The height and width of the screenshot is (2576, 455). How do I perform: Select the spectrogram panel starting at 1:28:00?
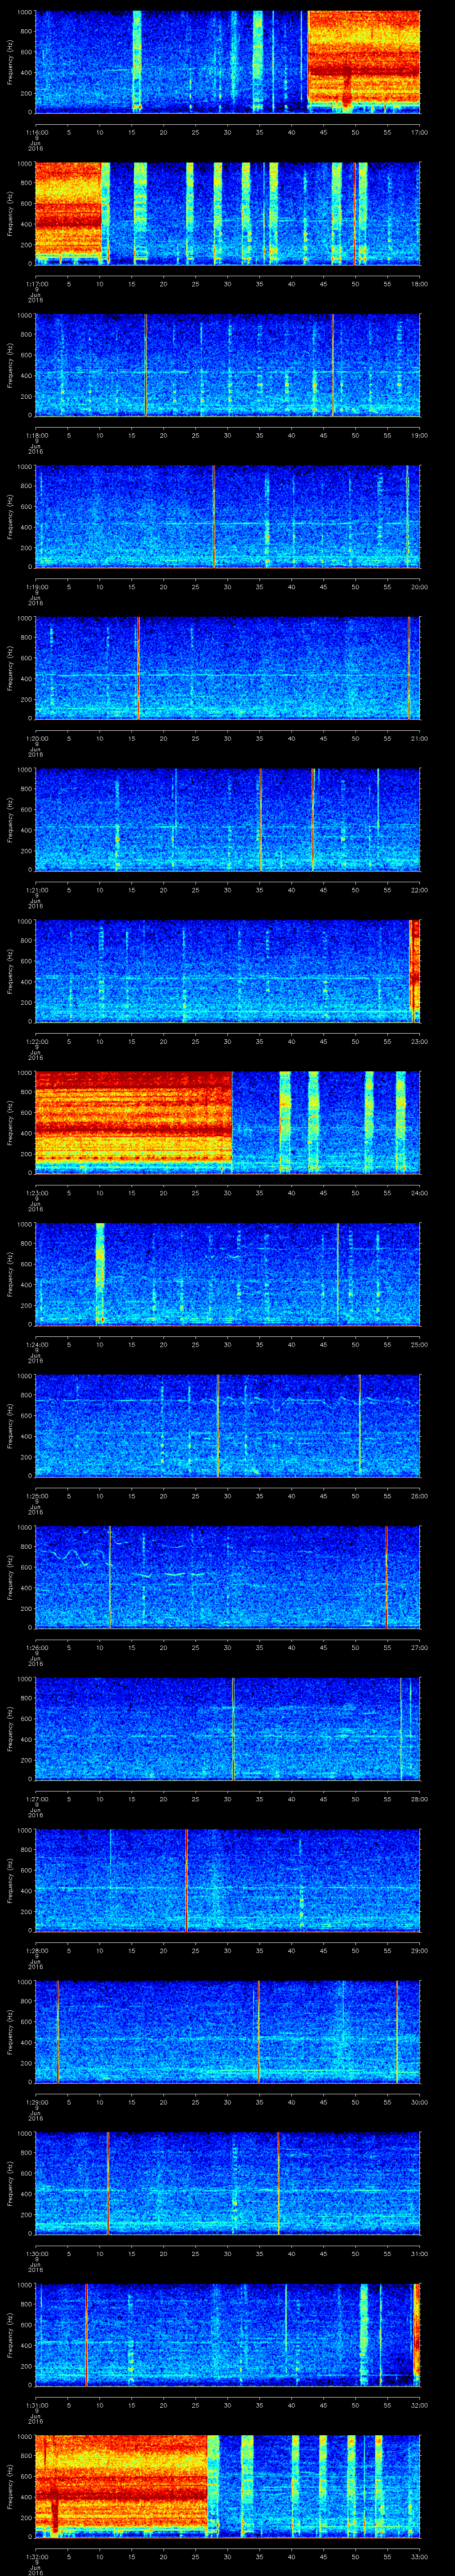[x=227, y=1880]
